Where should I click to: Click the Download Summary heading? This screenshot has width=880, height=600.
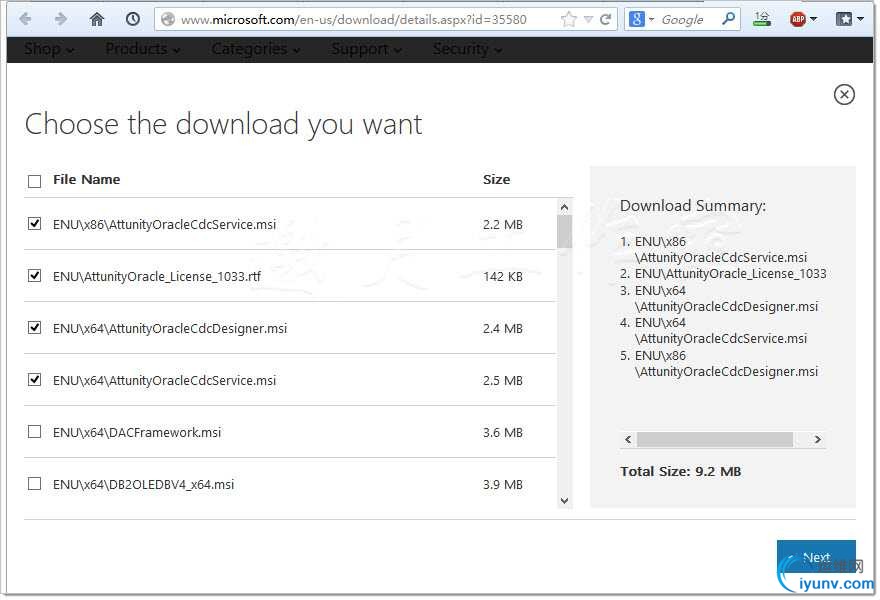(x=693, y=205)
